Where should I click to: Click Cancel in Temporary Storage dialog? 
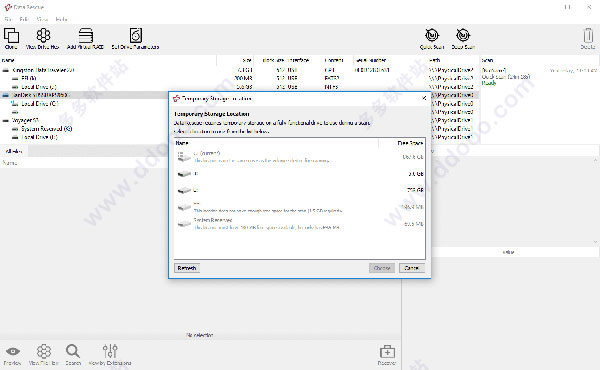412,268
